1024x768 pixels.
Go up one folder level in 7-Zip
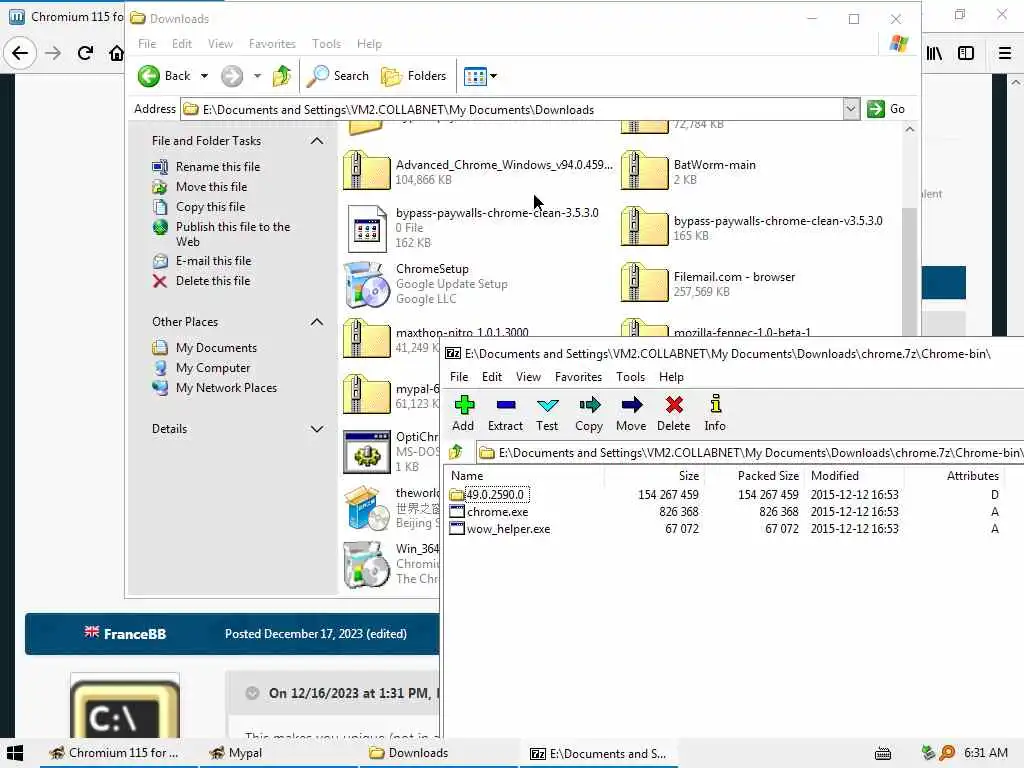coord(456,452)
